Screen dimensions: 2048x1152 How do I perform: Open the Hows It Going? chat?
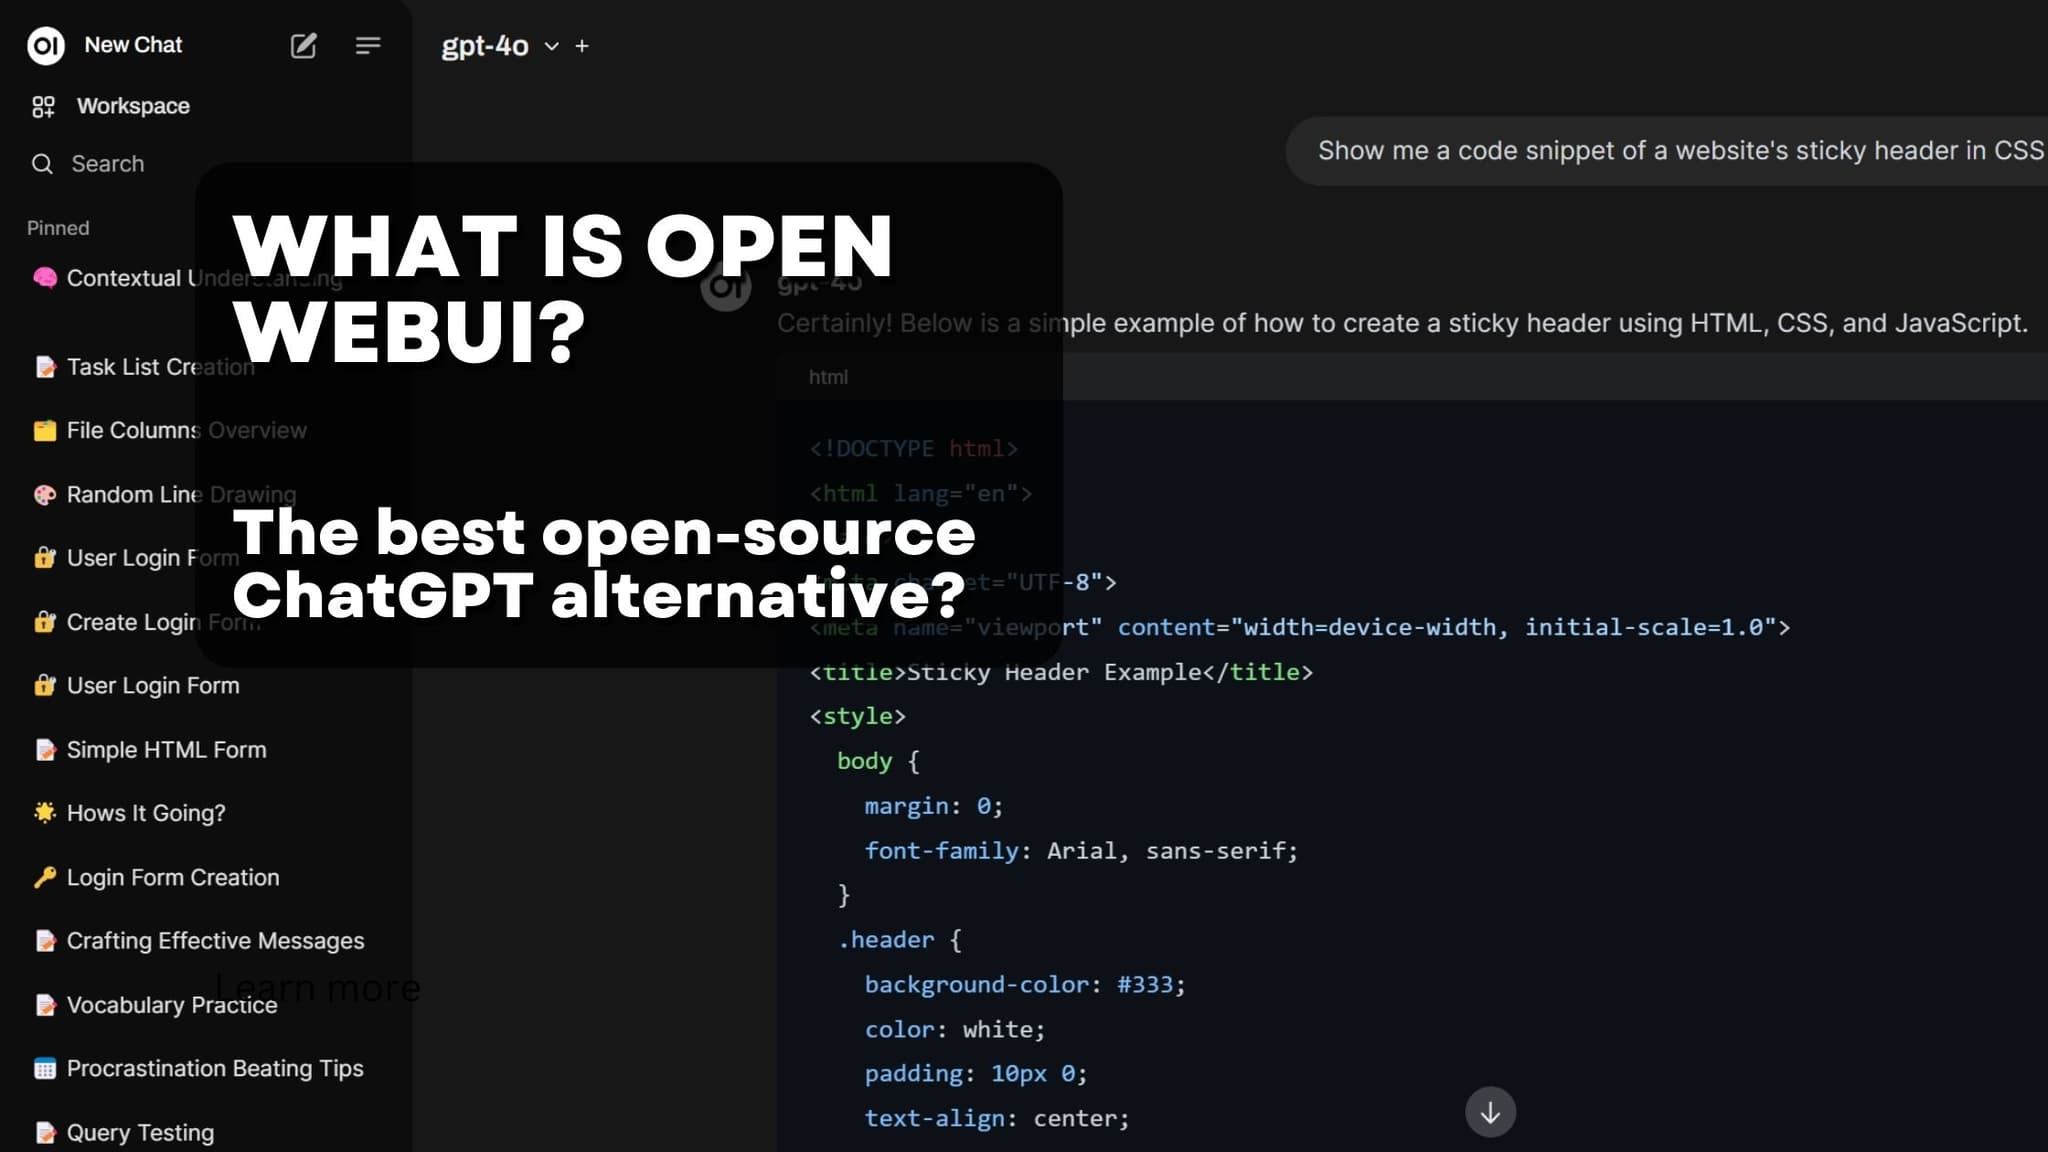point(145,813)
